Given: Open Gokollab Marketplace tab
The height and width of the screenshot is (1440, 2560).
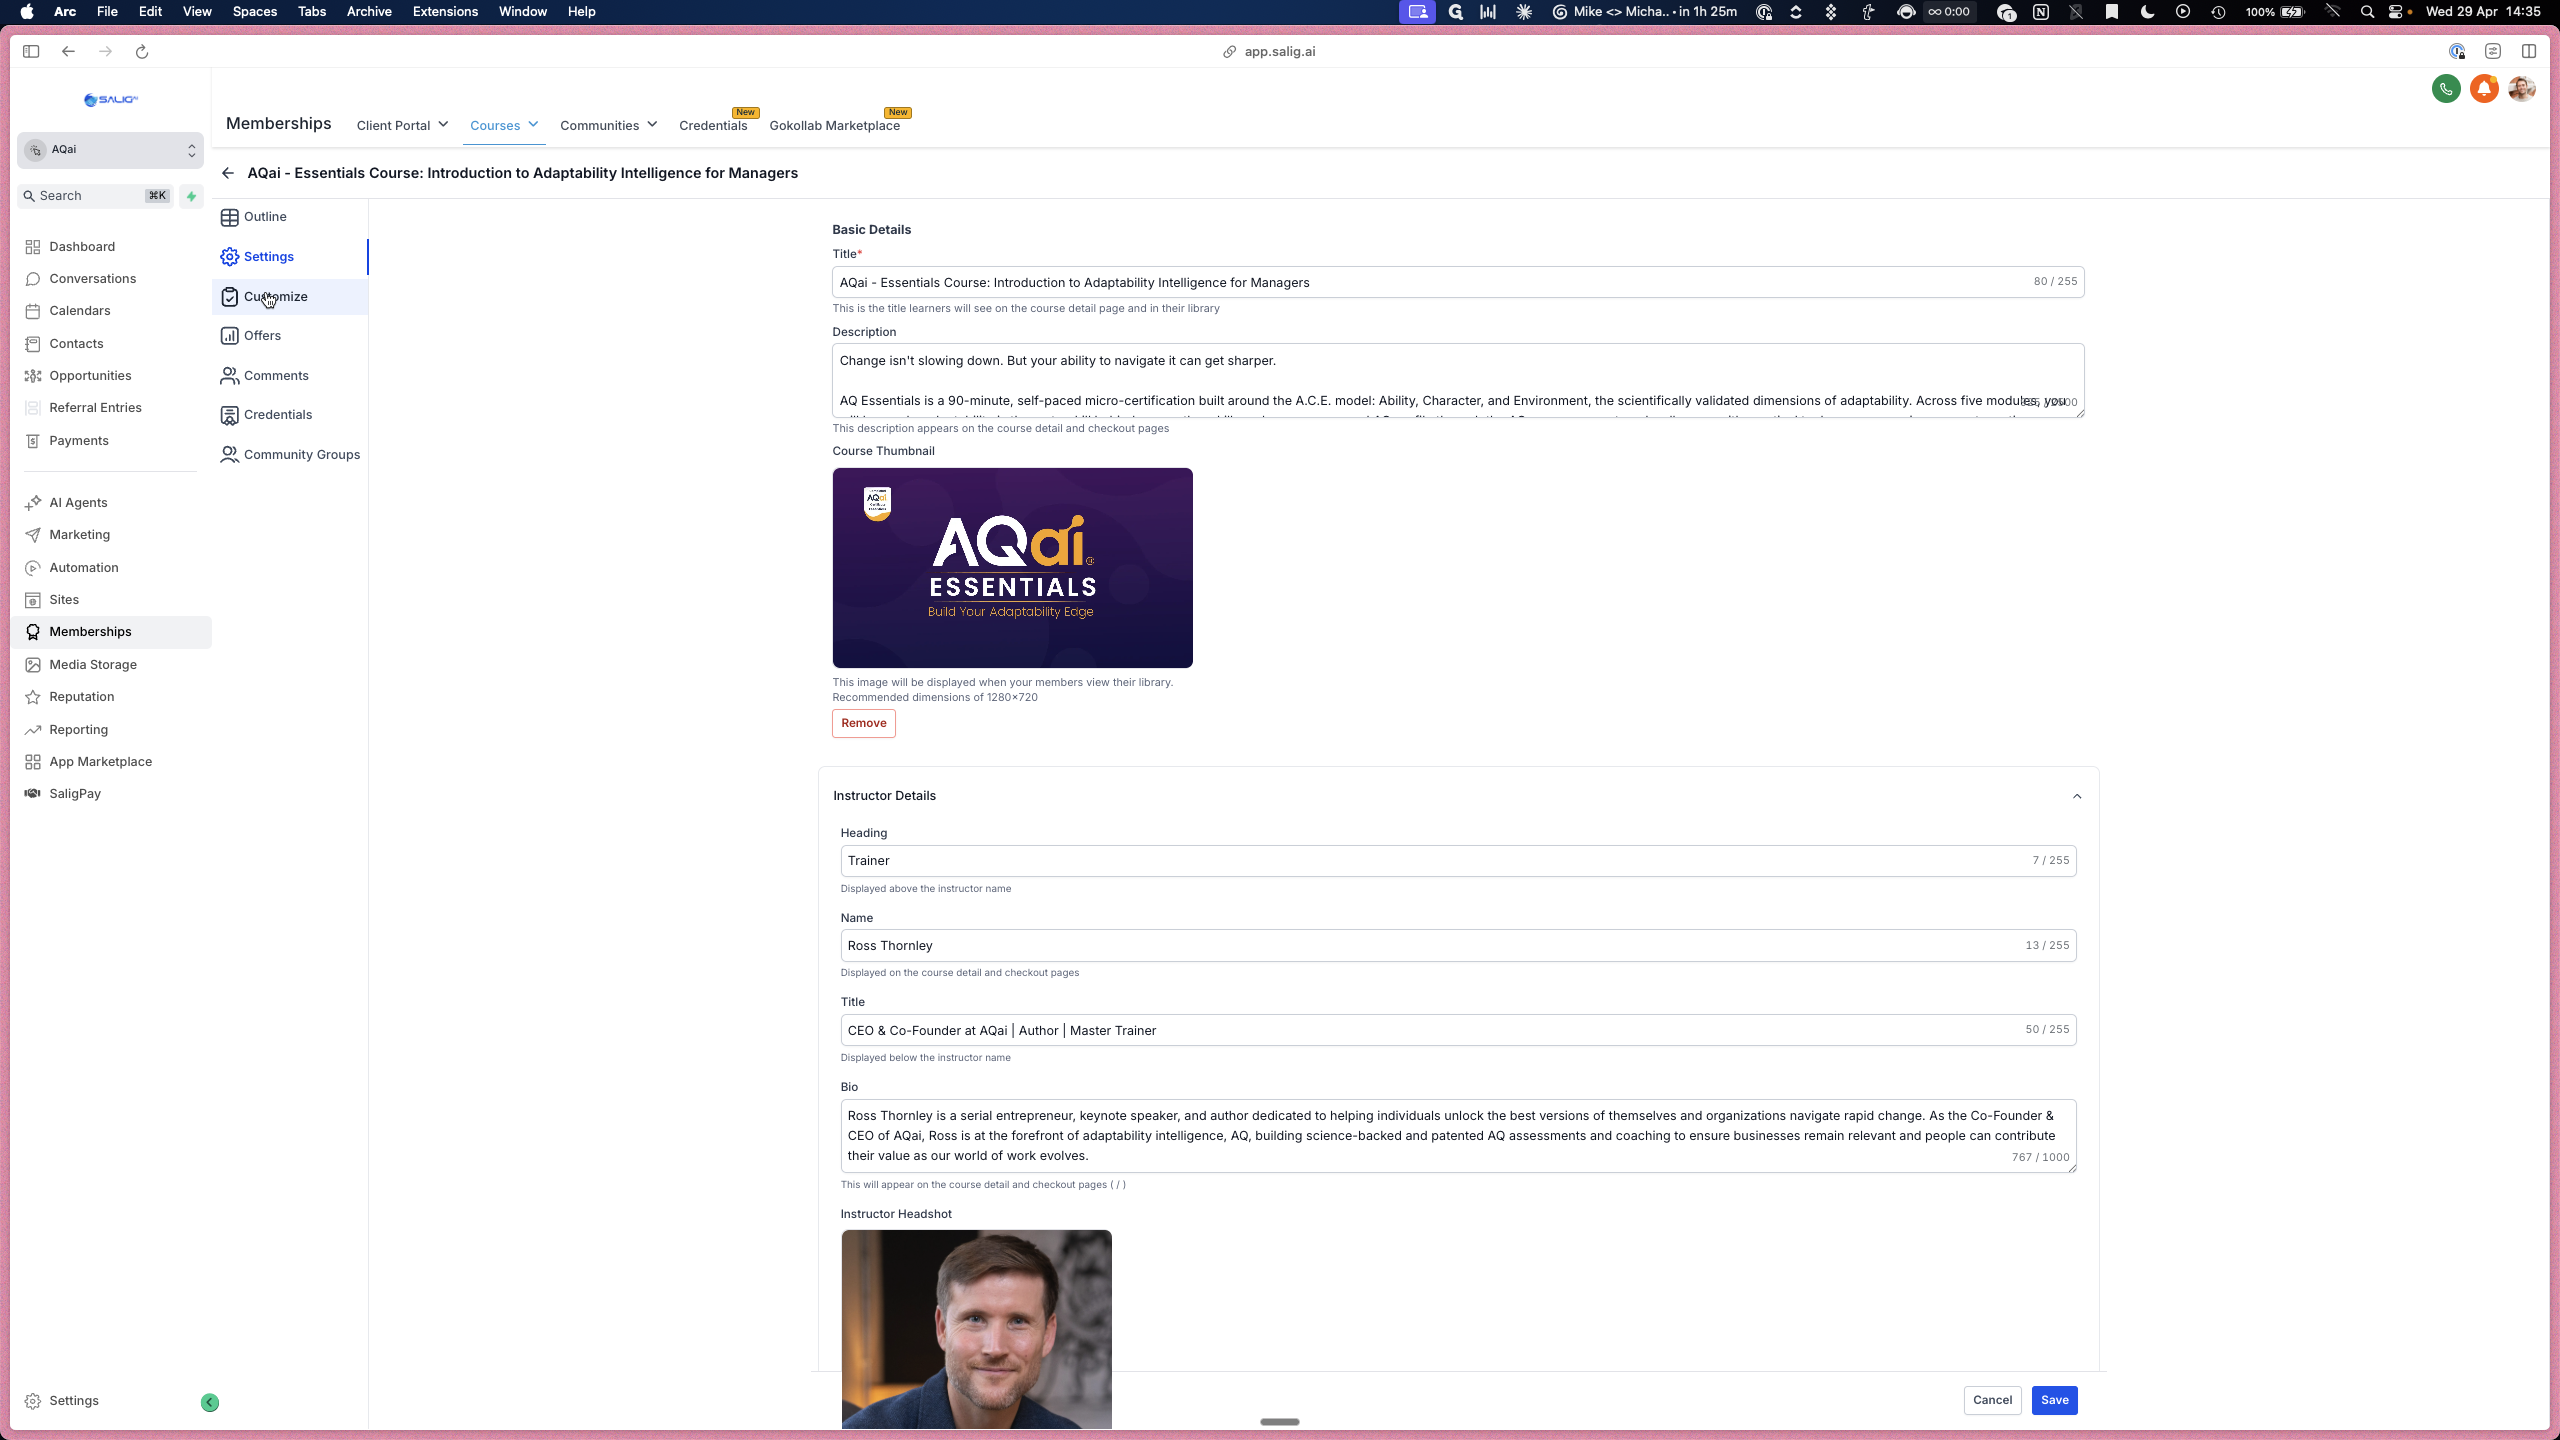Looking at the screenshot, I should click(x=834, y=125).
